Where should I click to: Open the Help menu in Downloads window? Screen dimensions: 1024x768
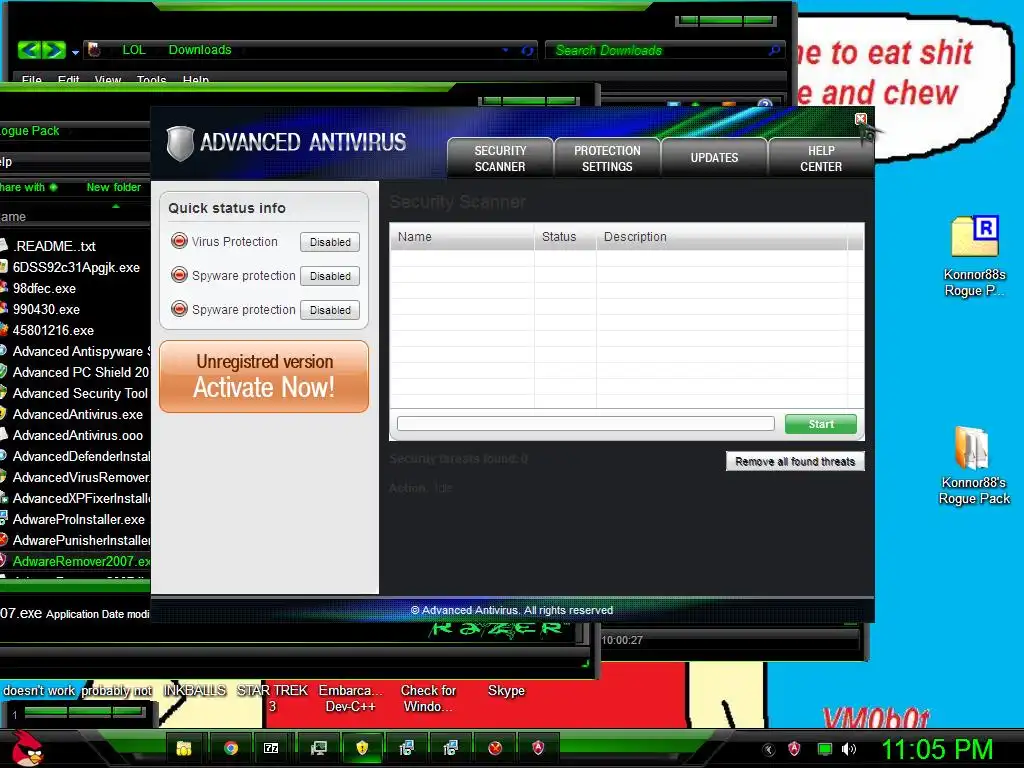pos(196,80)
